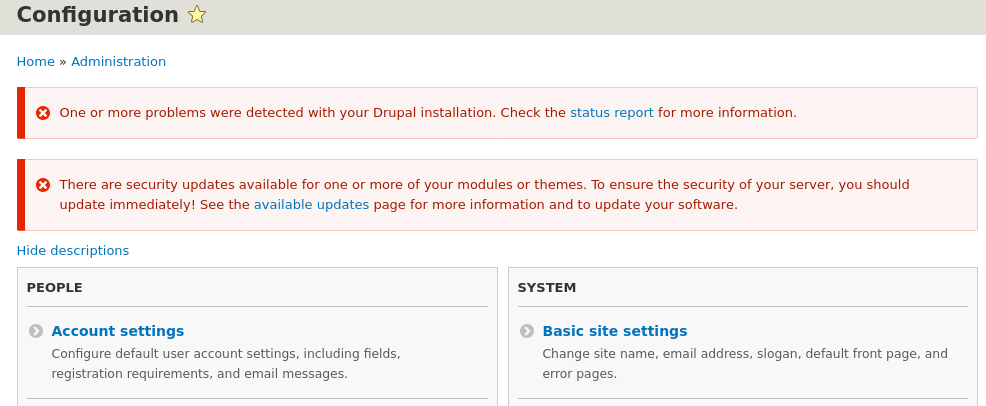Screen dimensions: 986x406
Task: Open the status report link
Action: 611,113
